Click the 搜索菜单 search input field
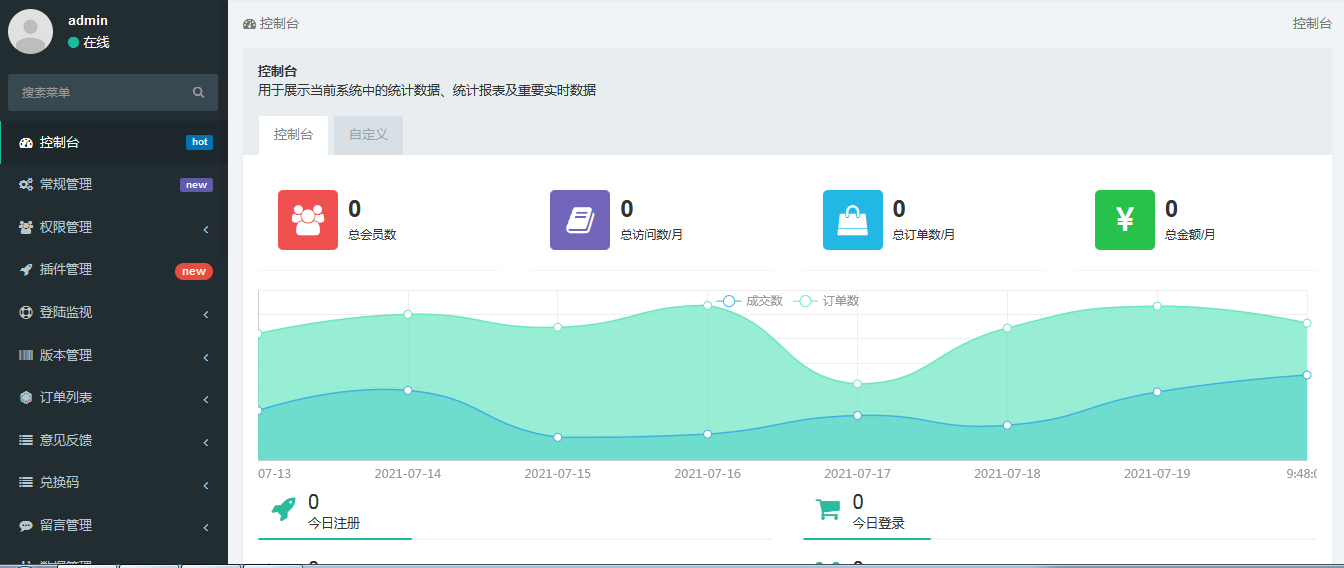This screenshot has height=568, width=1344. pos(100,93)
